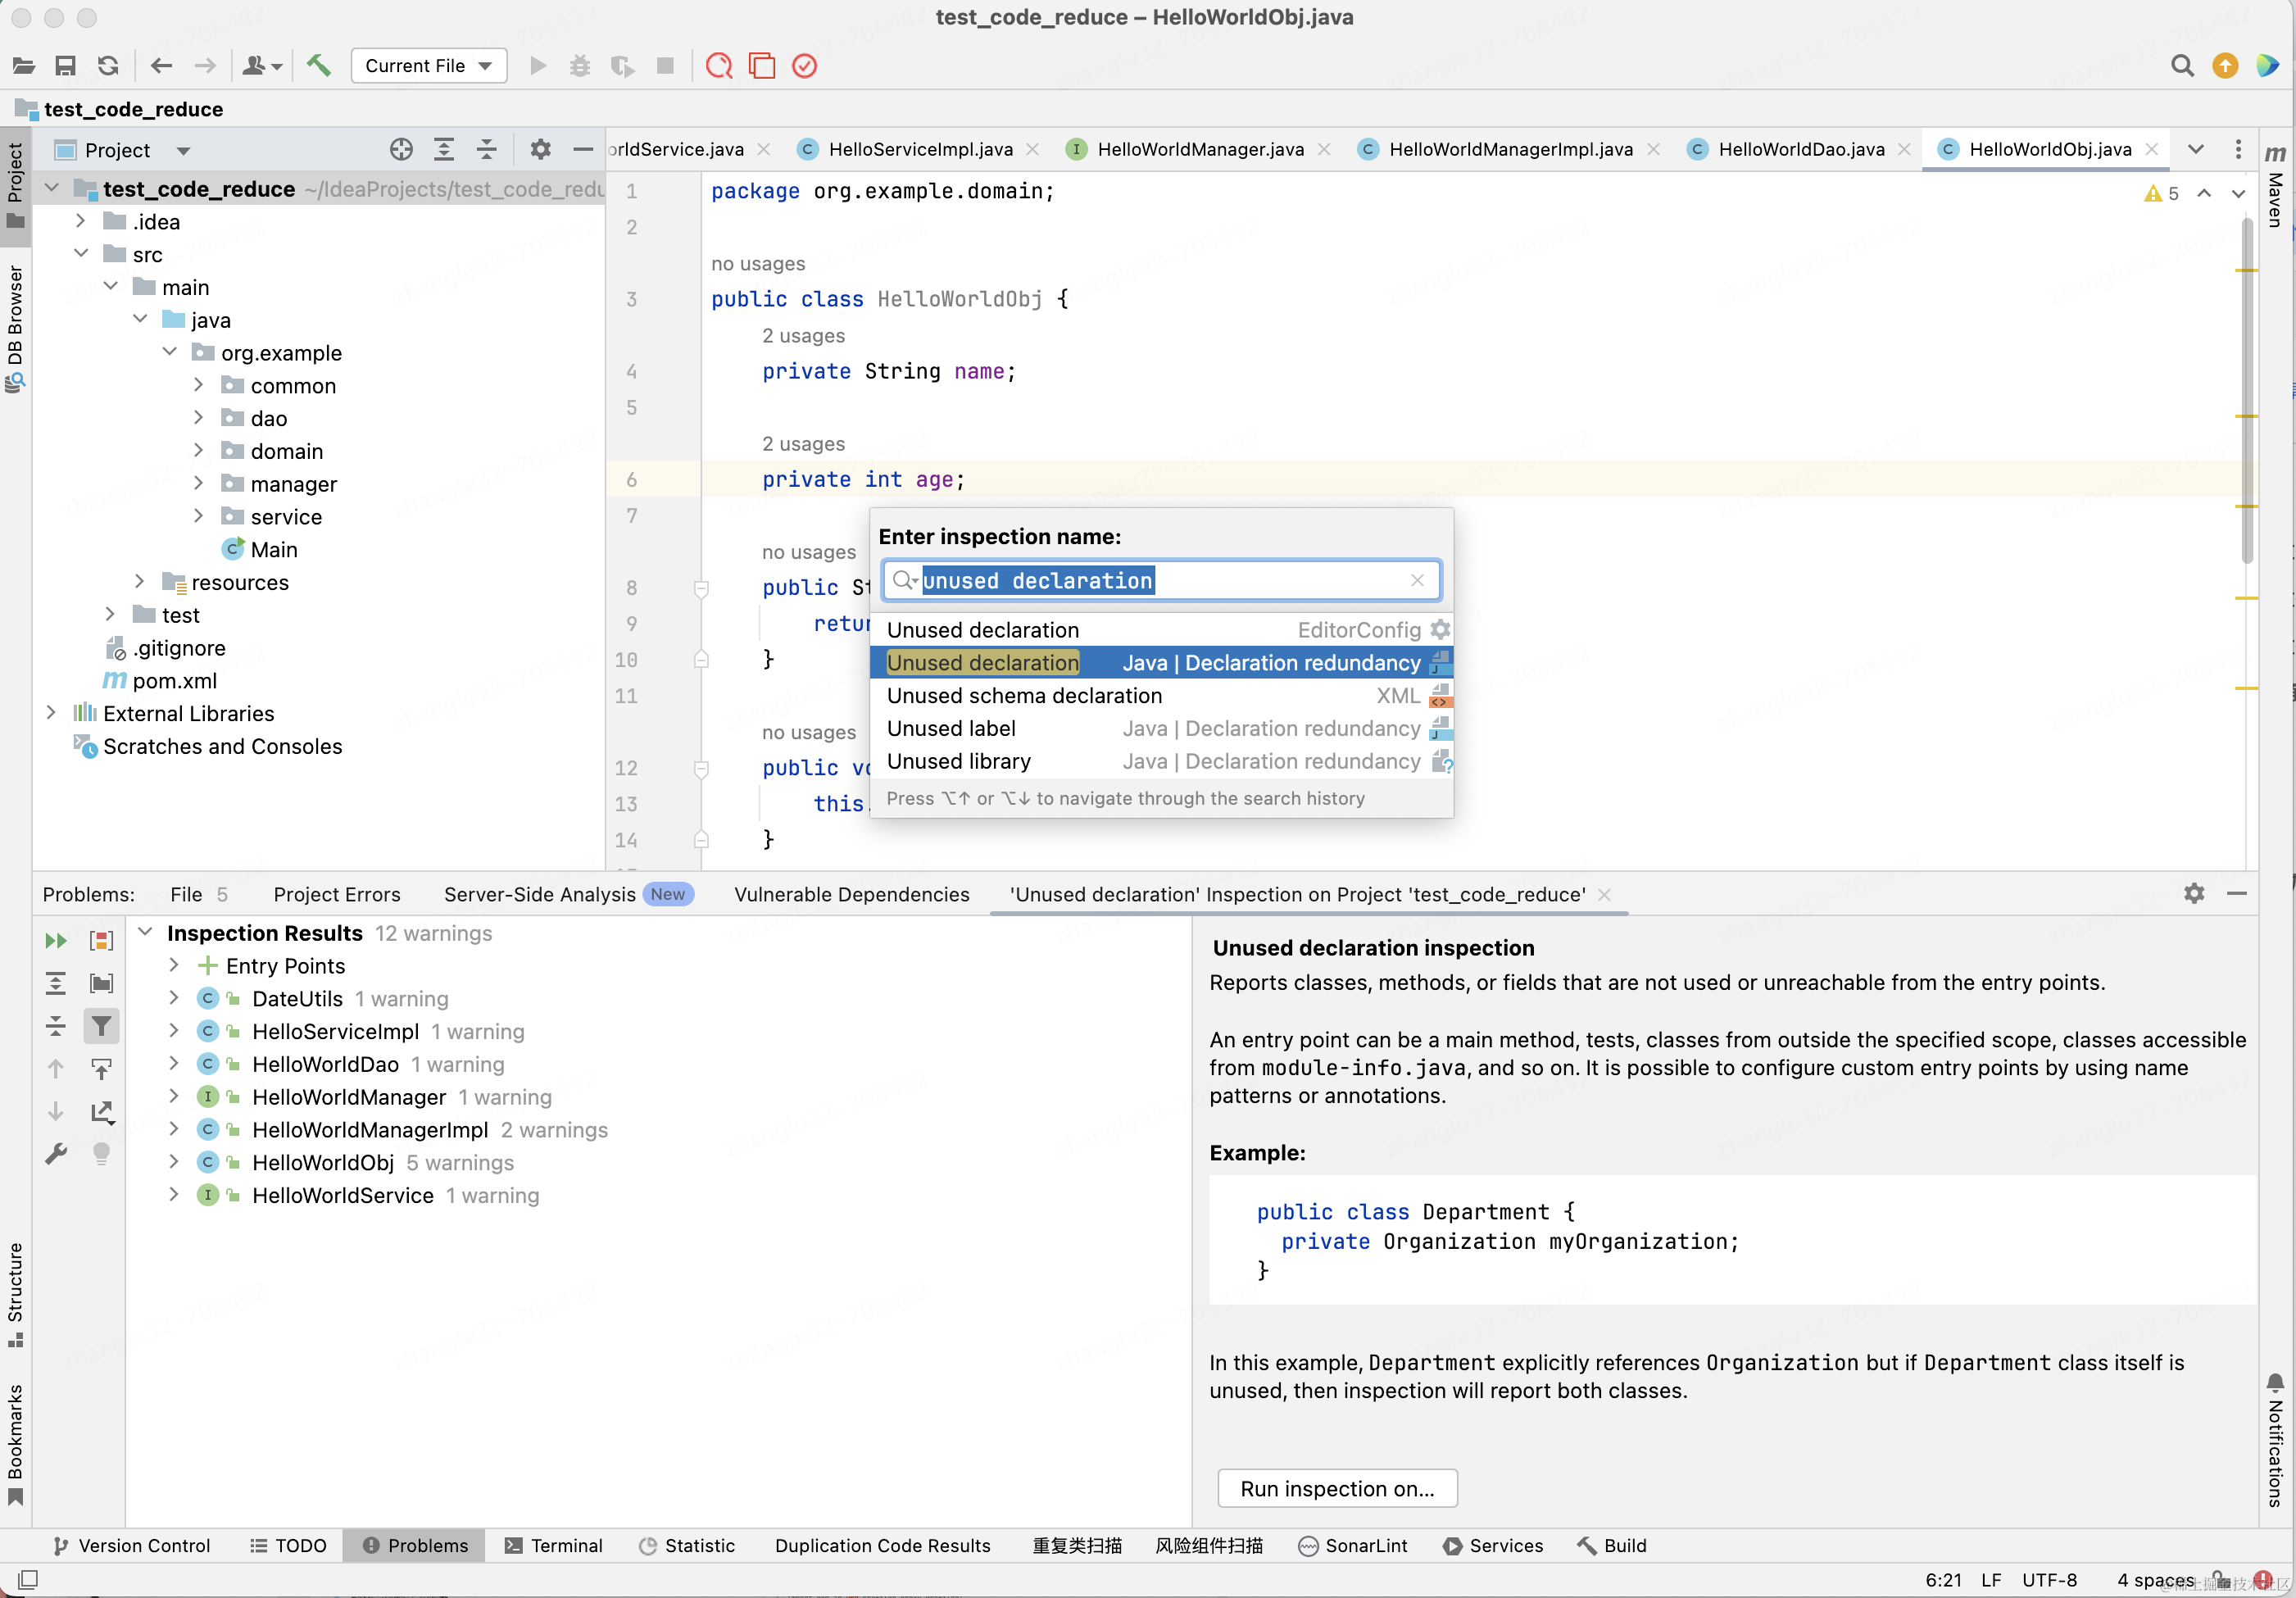Click the Build project hammer icon

coord(319,66)
